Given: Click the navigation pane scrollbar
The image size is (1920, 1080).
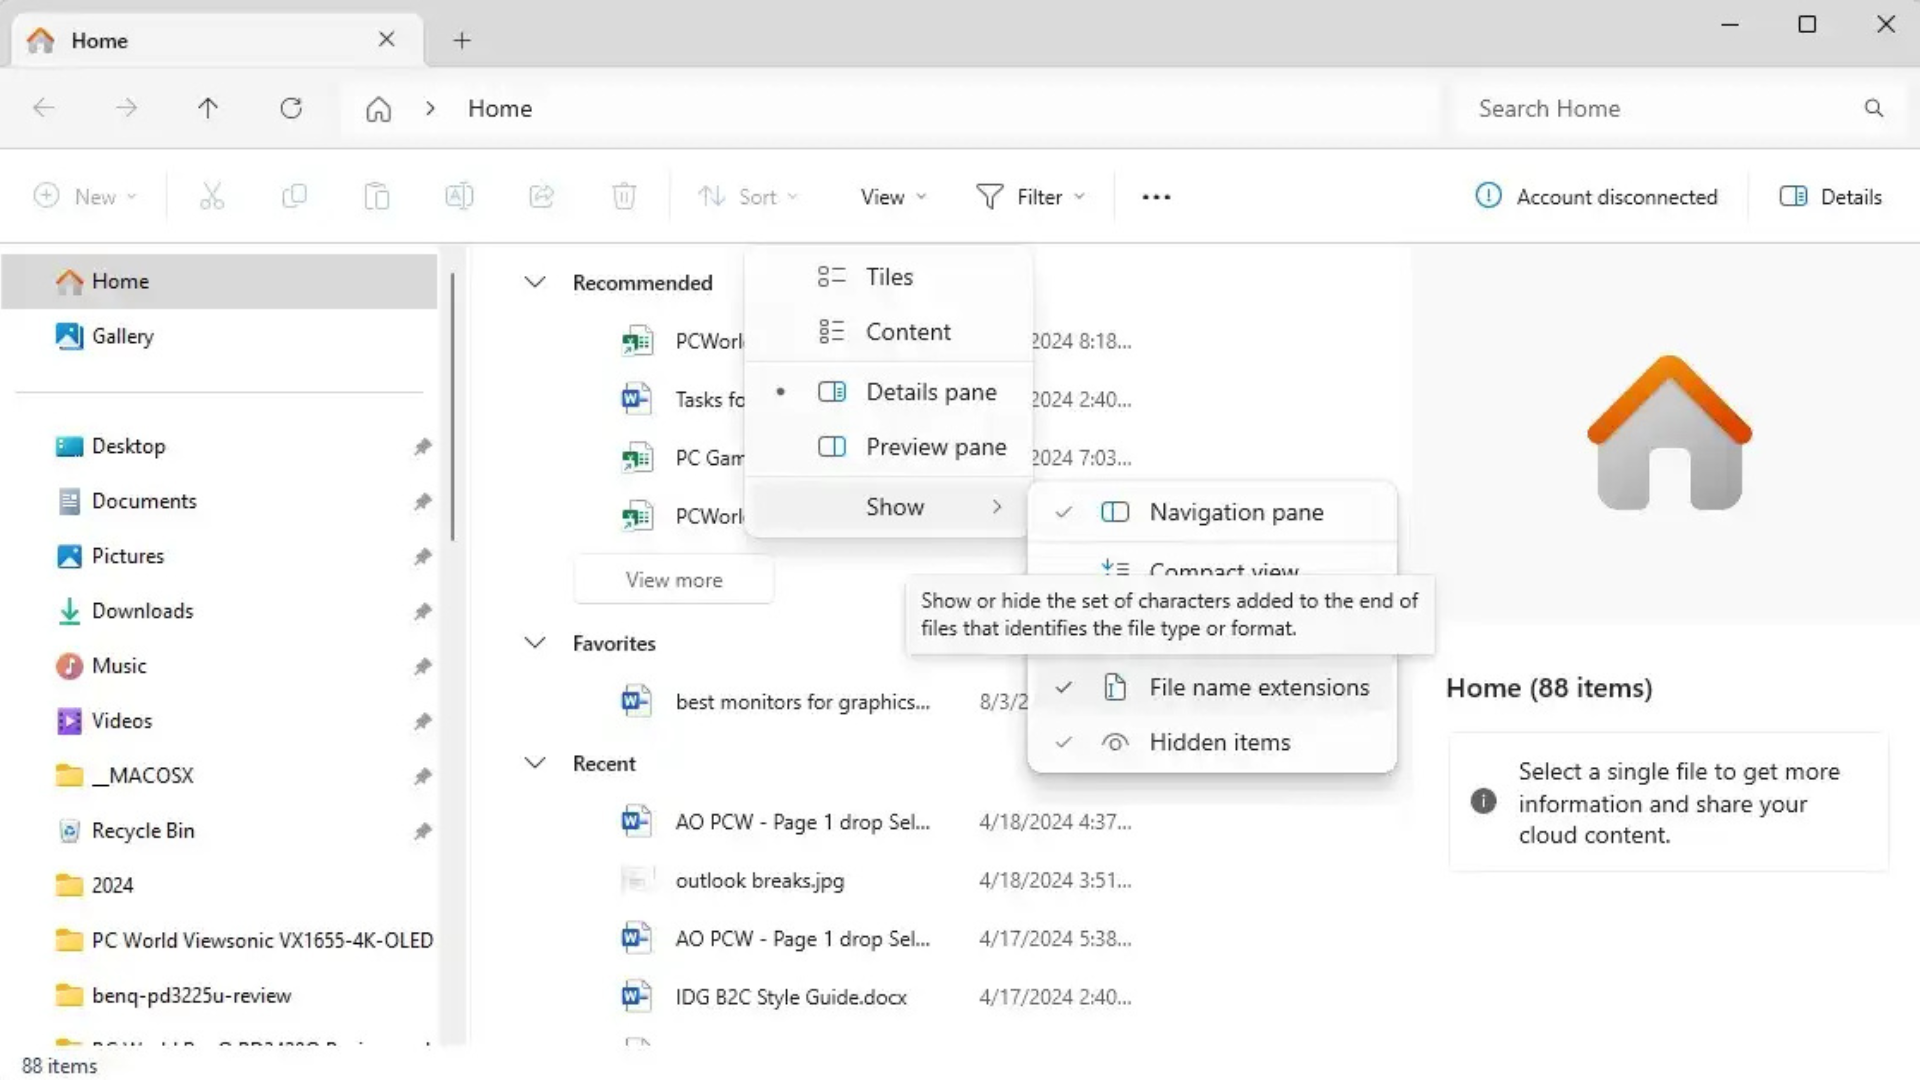Looking at the screenshot, I should click(x=453, y=408).
